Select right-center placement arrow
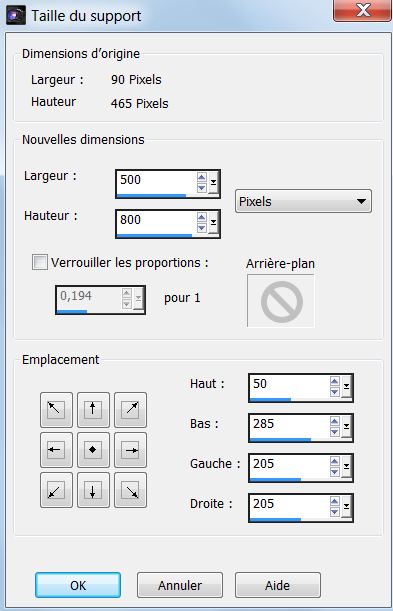 (130, 450)
